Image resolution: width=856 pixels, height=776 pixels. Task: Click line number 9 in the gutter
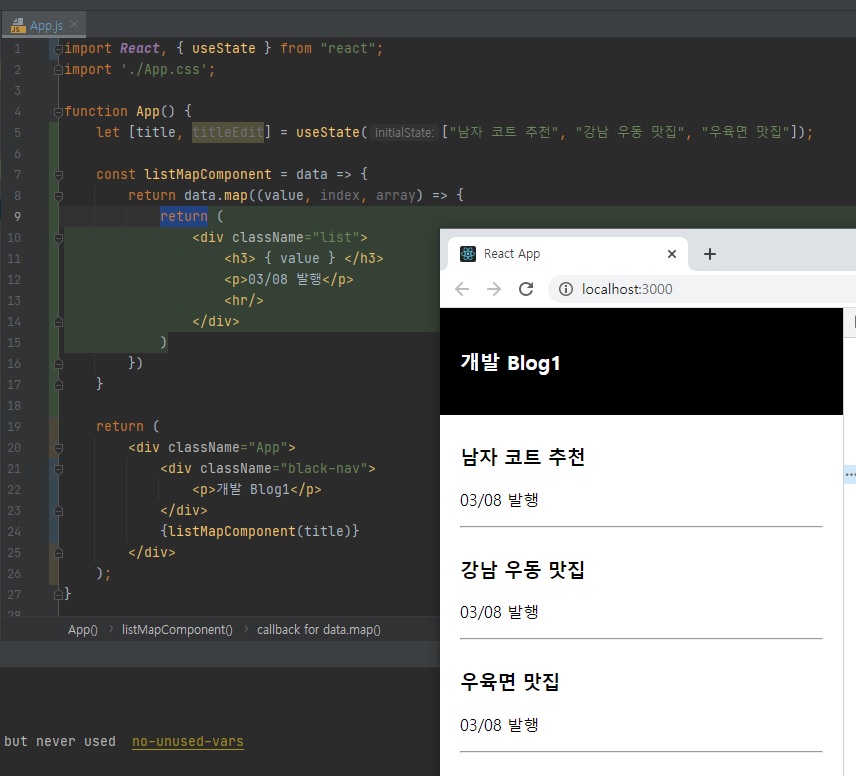(x=17, y=217)
